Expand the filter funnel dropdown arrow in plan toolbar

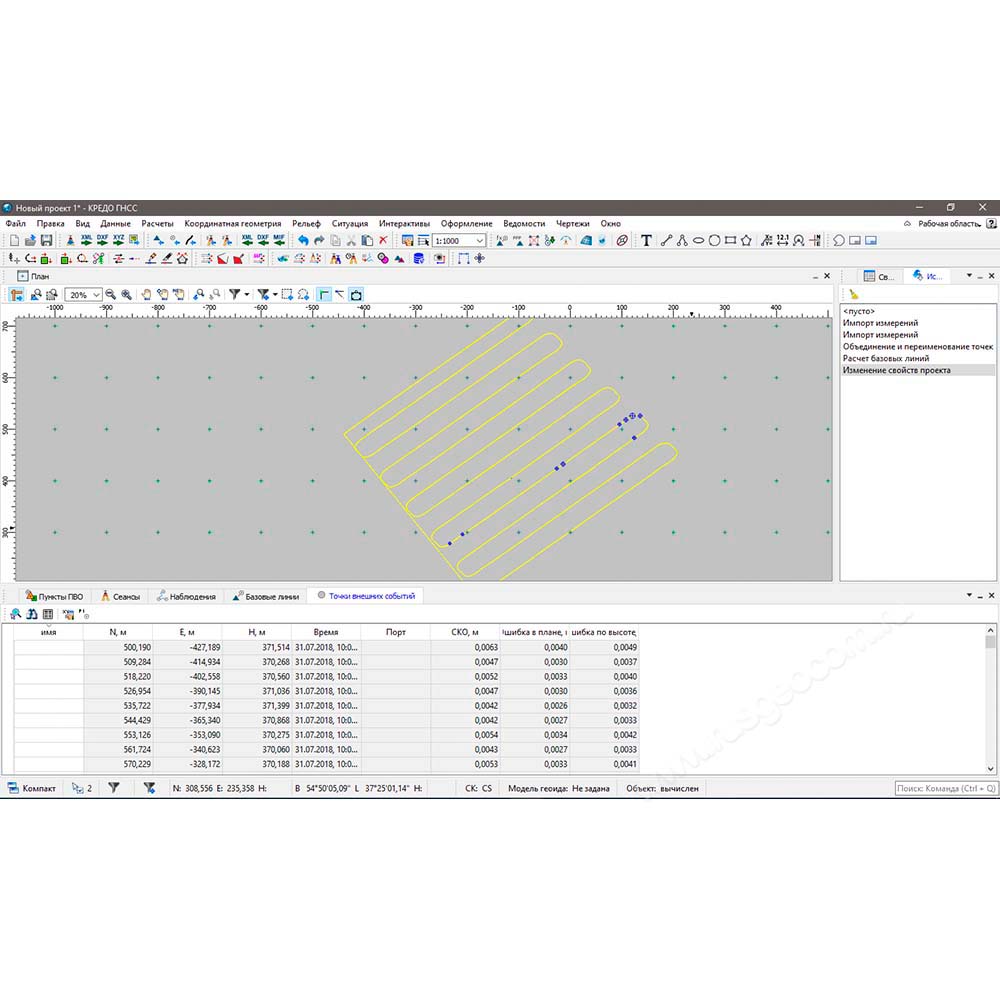point(246,295)
